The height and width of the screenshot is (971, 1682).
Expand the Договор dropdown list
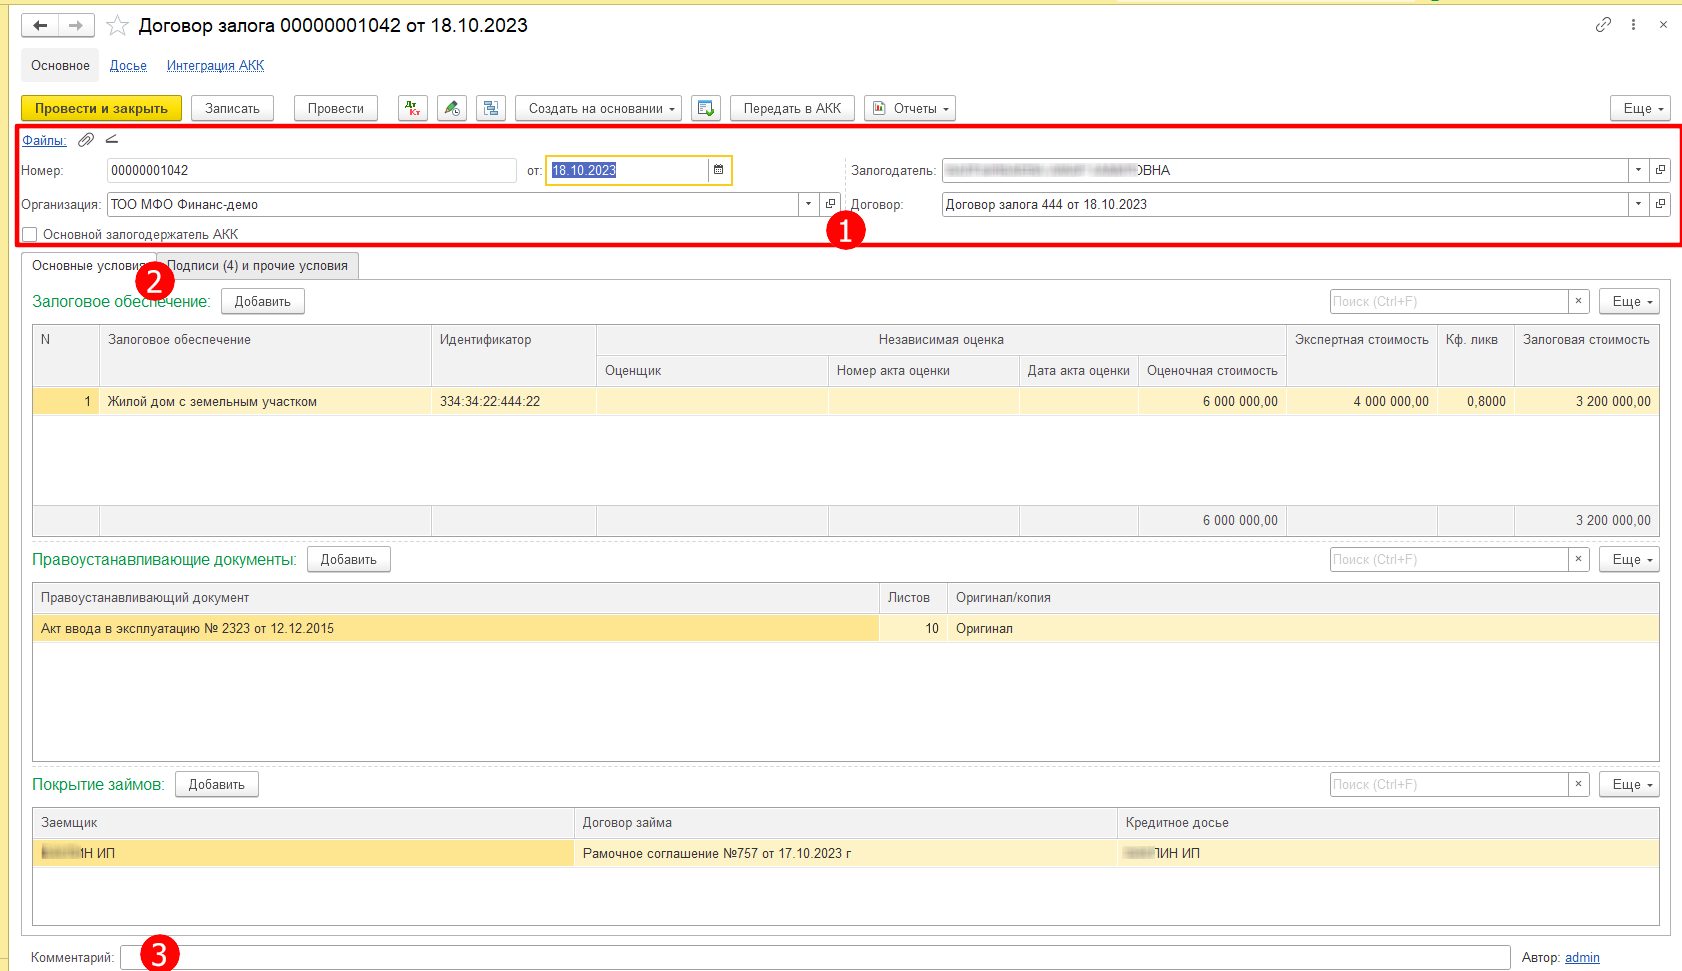tap(1638, 204)
